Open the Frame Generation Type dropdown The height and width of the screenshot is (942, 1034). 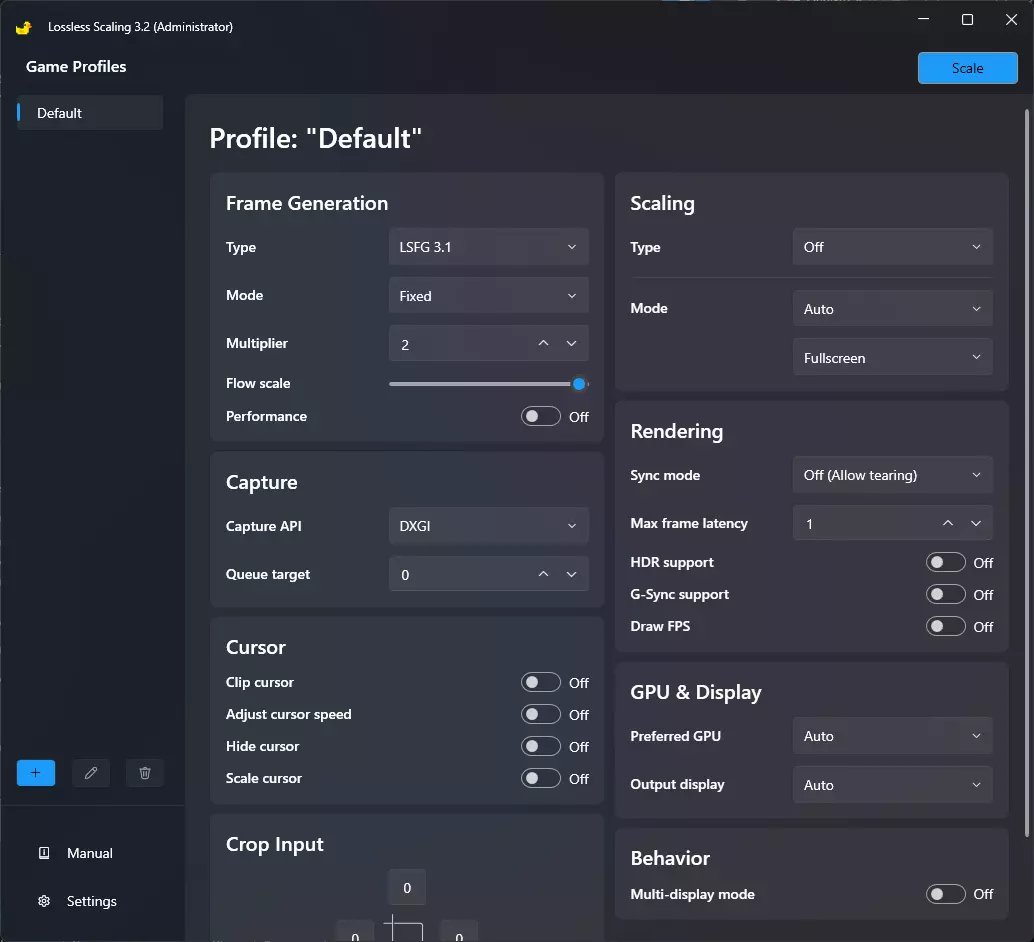pyautogui.click(x=488, y=247)
